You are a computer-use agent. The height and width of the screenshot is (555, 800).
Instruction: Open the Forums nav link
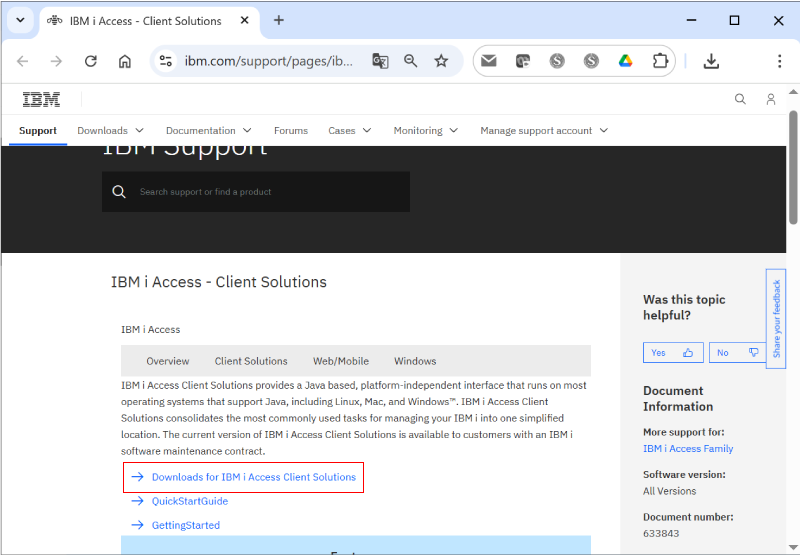[291, 131]
